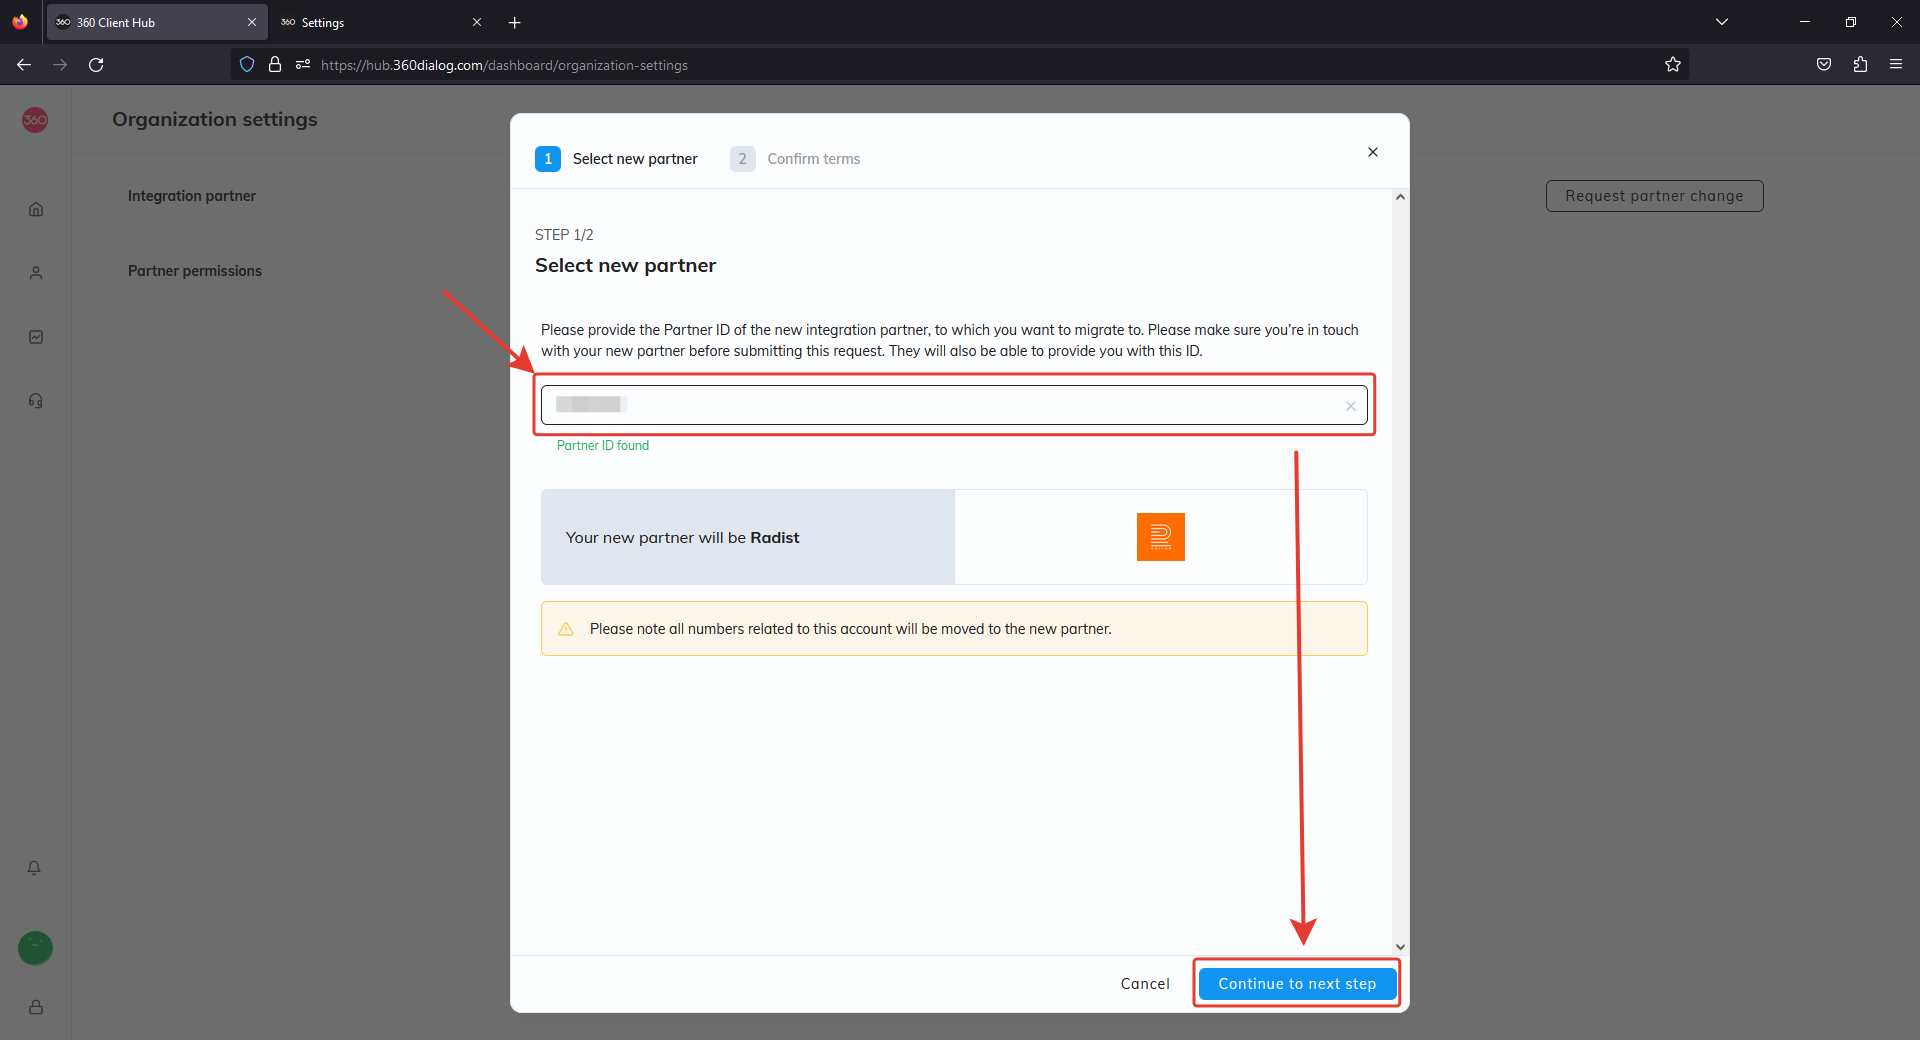Open the insights chart sidebar icon
The image size is (1920, 1040).
(36, 337)
